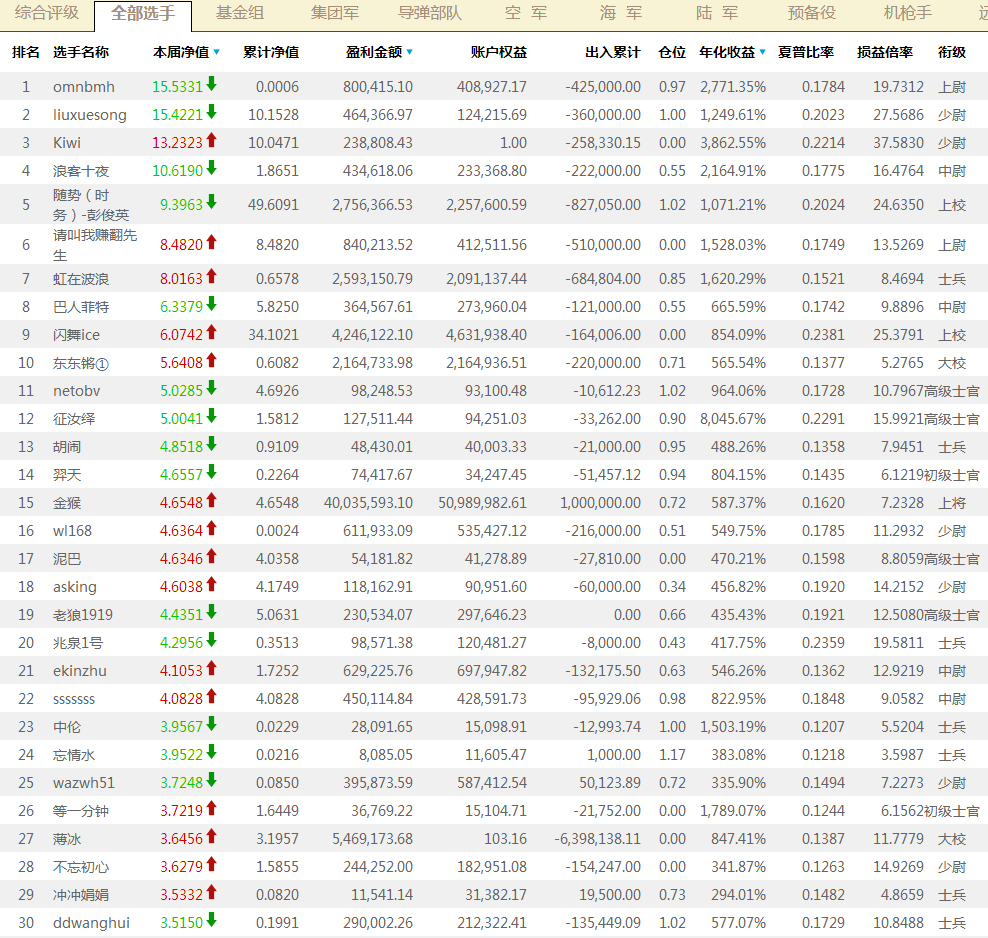Screen dimensions: 988x938
Task: Open the 海军 tab
Action: tap(621, 13)
